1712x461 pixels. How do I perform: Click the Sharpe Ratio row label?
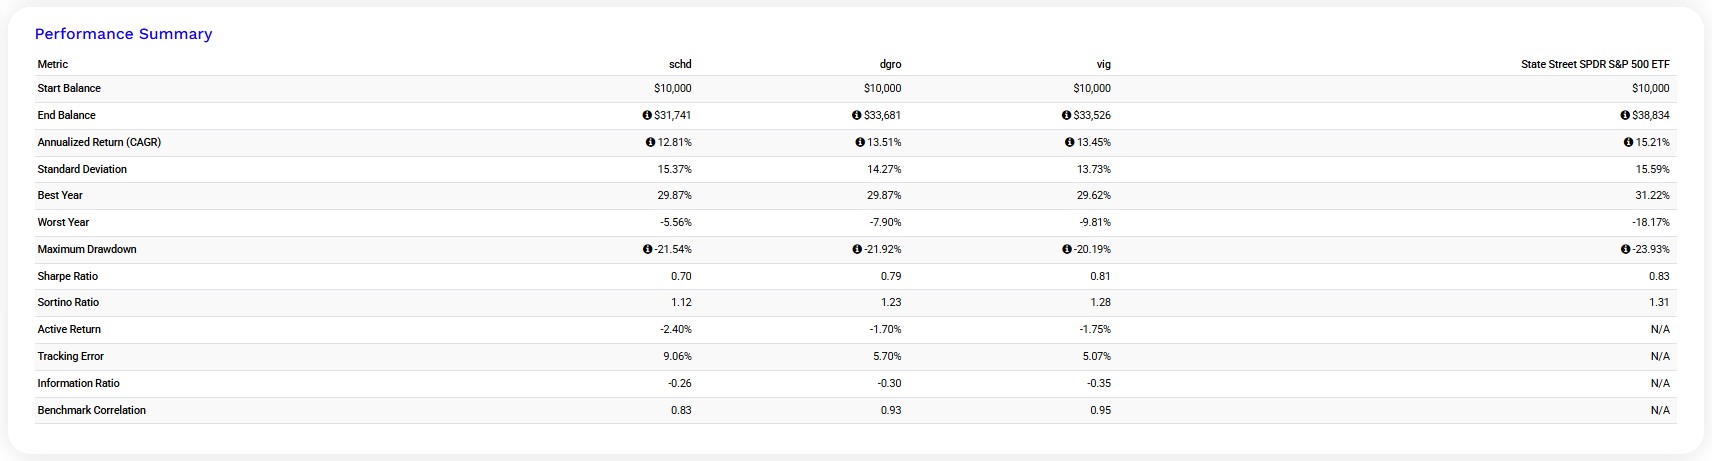tap(68, 276)
